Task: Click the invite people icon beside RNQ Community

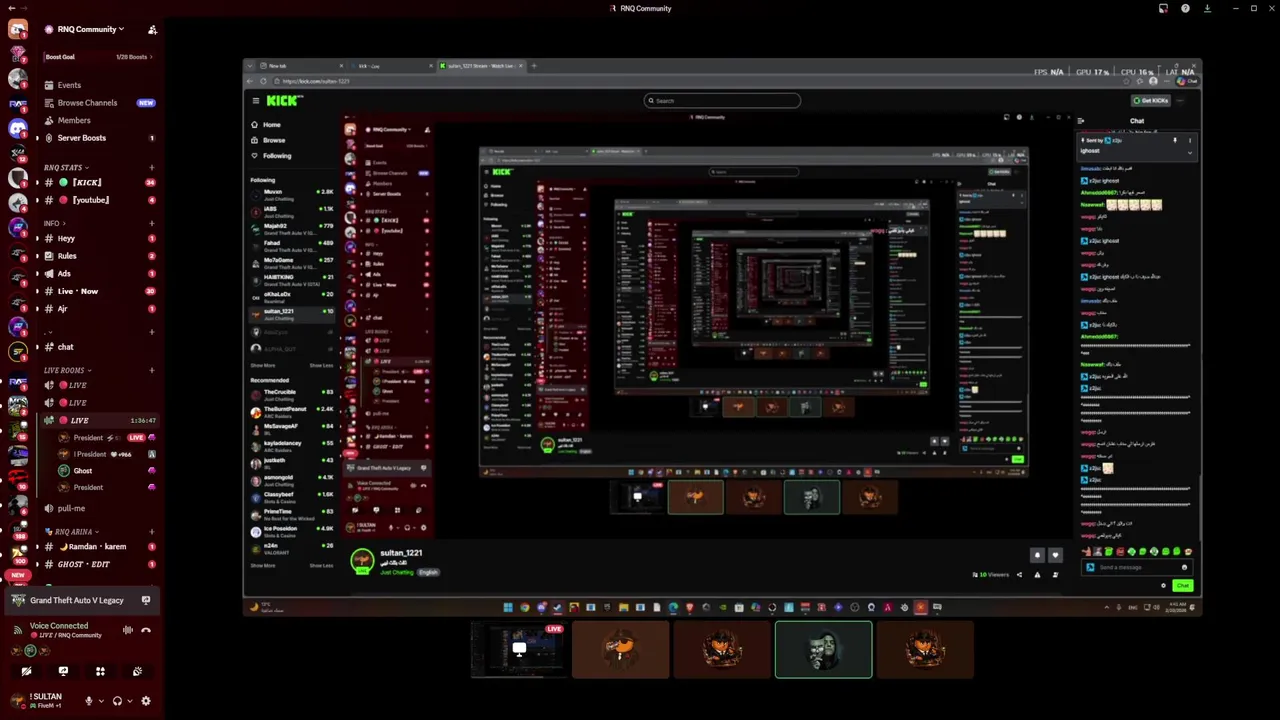Action: (152, 30)
